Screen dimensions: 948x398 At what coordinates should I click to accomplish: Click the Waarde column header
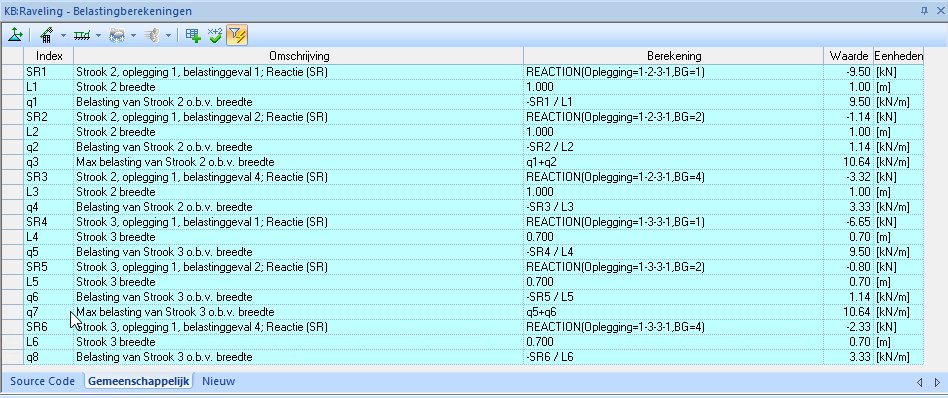tap(848, 56)
